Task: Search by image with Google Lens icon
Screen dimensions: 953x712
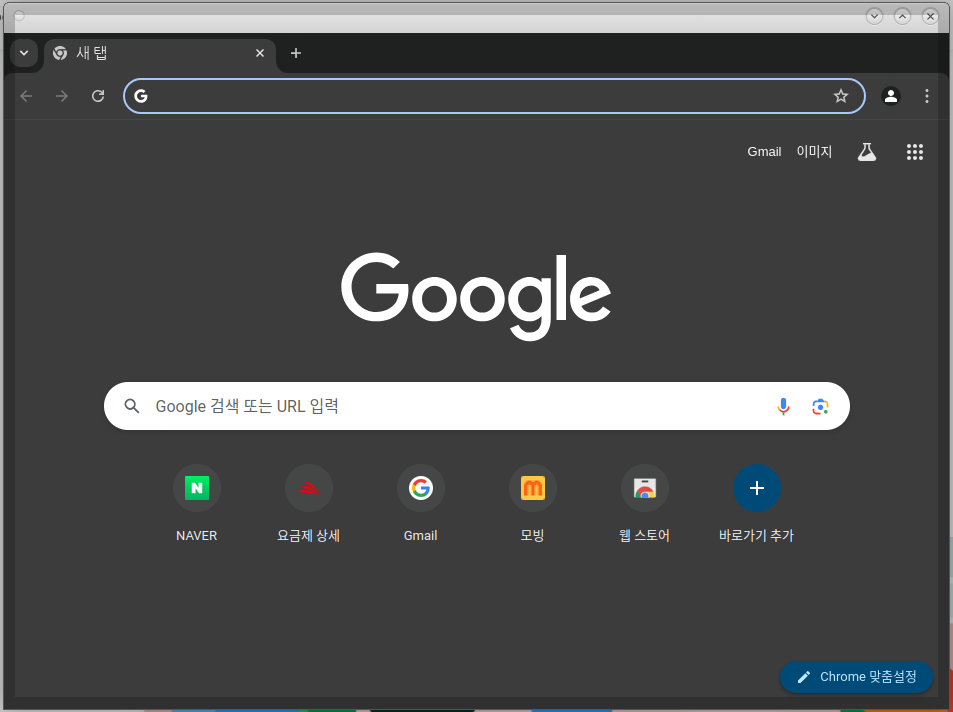Action: point(821,407)
